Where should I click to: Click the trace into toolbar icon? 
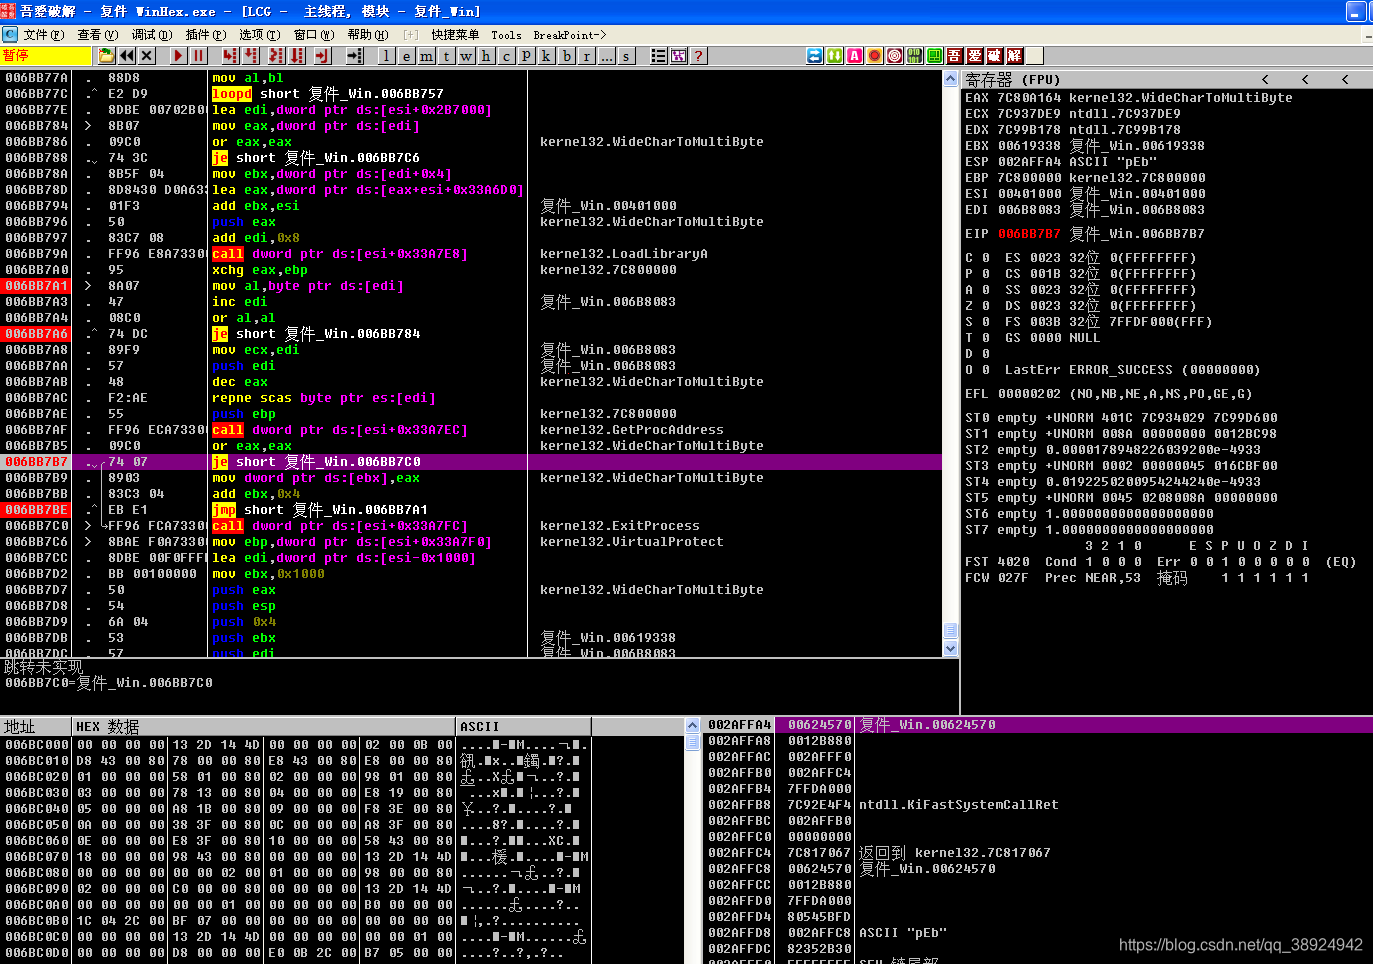[277, 56]
